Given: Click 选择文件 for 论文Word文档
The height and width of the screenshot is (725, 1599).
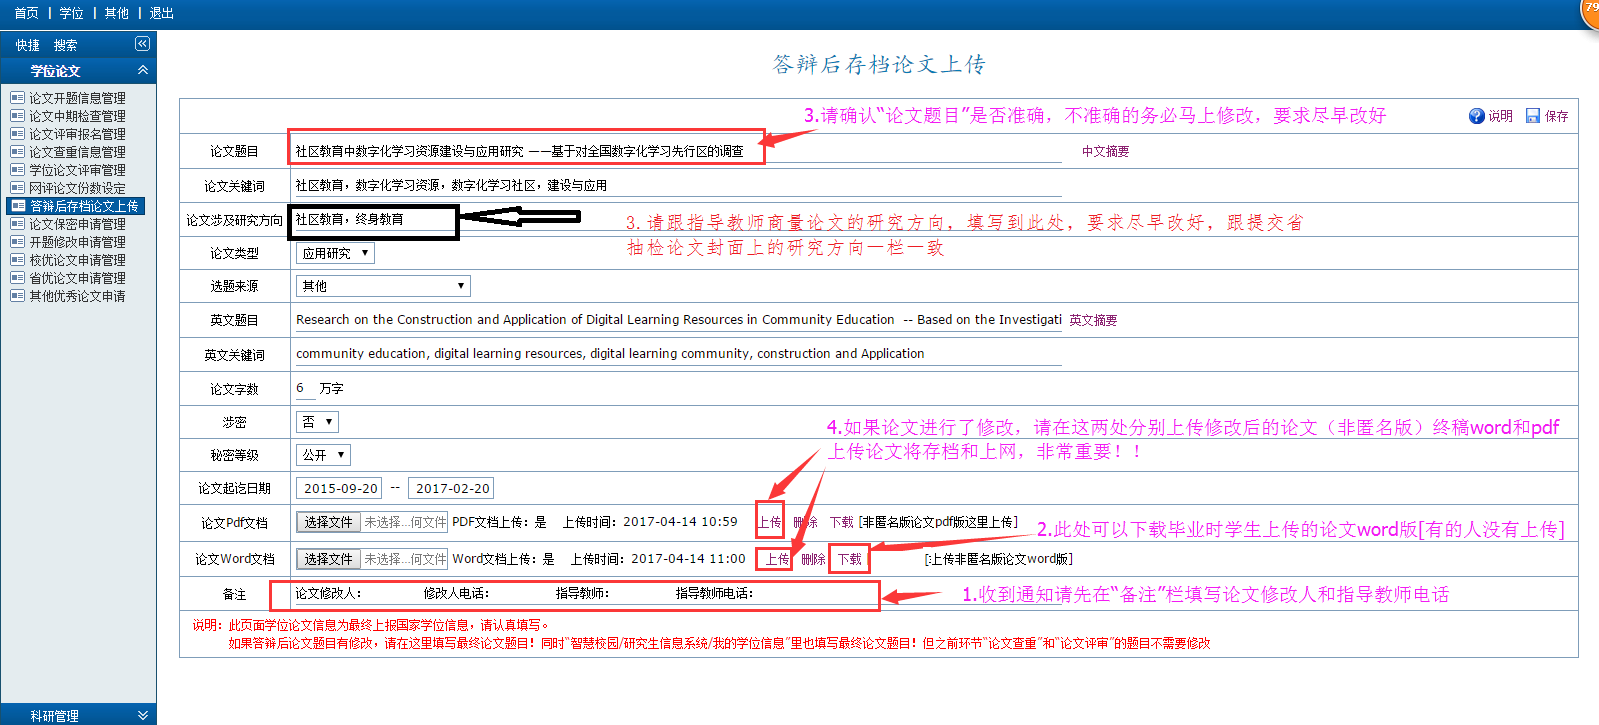Looking at the screenshot, I should (x=328, y=559).
